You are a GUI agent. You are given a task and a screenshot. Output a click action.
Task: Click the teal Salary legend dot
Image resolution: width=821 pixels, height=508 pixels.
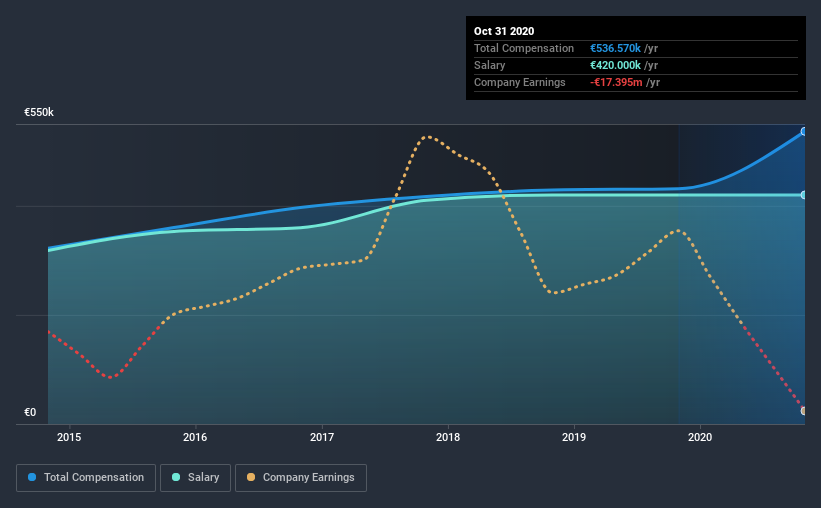pos(176,477)
